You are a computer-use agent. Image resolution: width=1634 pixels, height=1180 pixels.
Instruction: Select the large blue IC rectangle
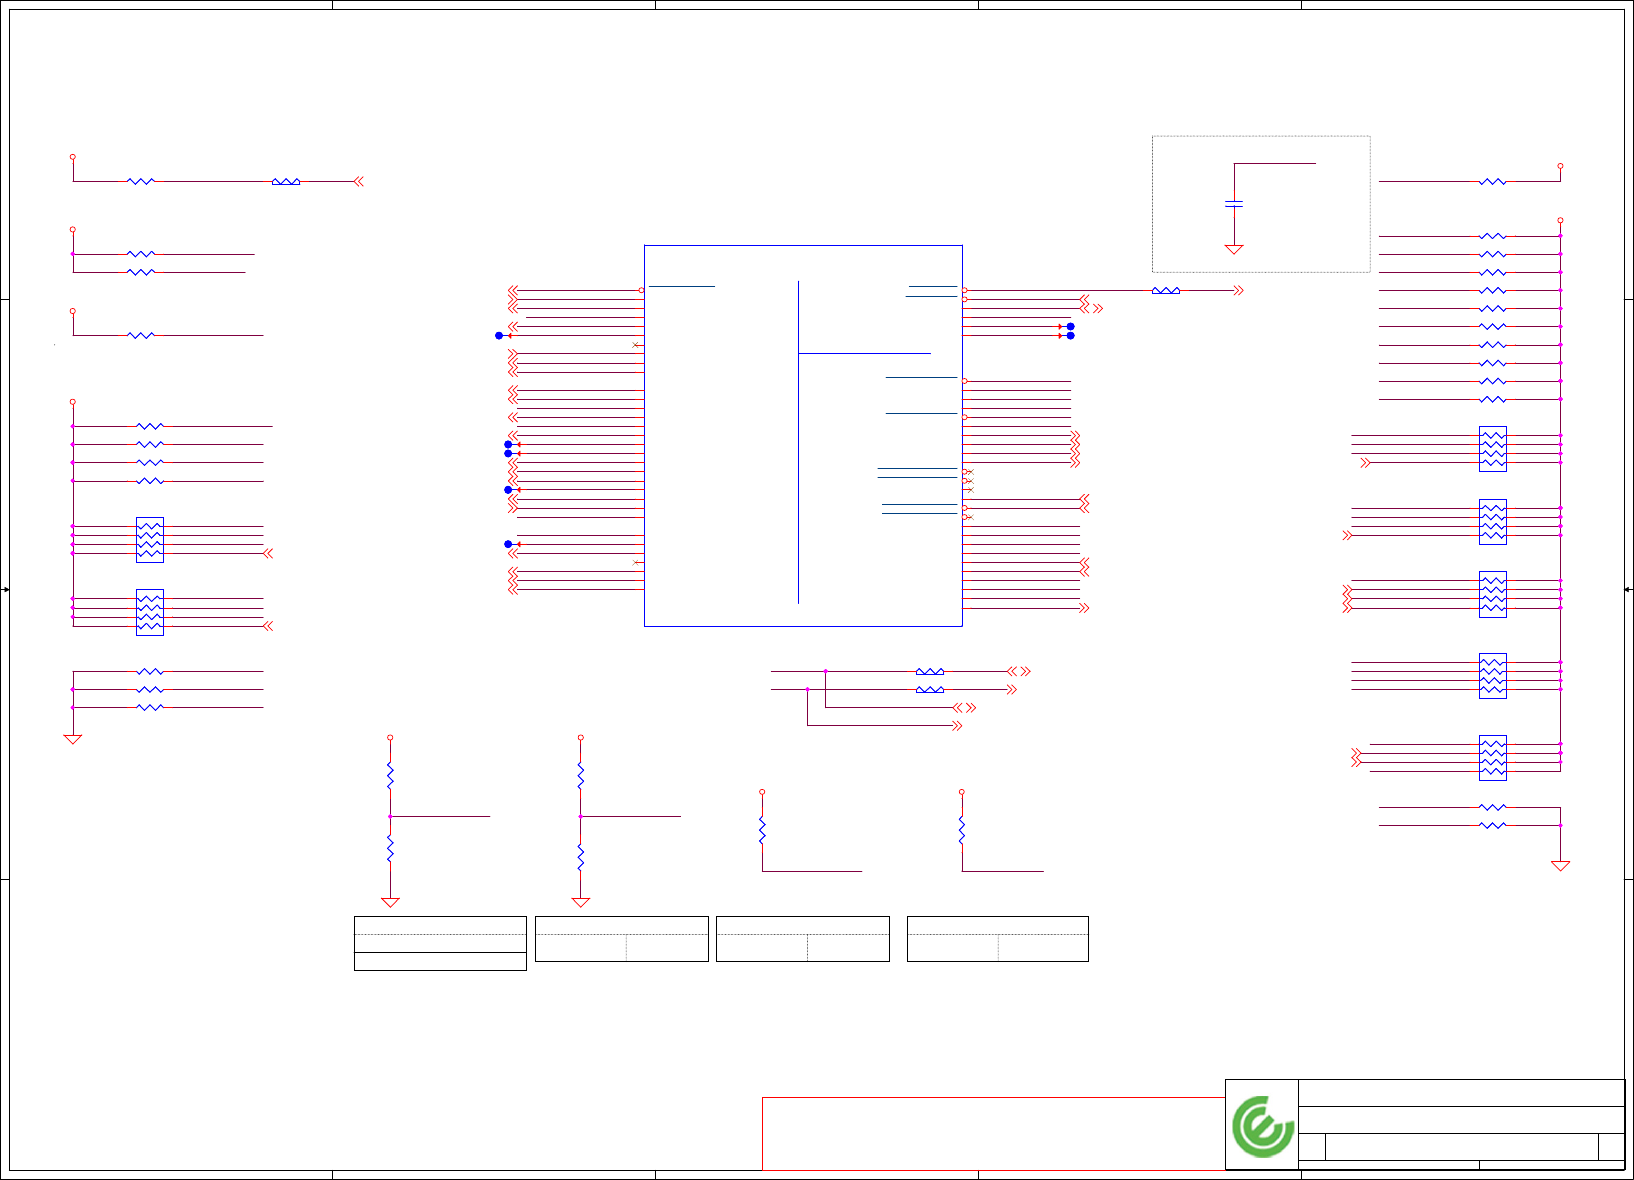(x=803, y=436)
